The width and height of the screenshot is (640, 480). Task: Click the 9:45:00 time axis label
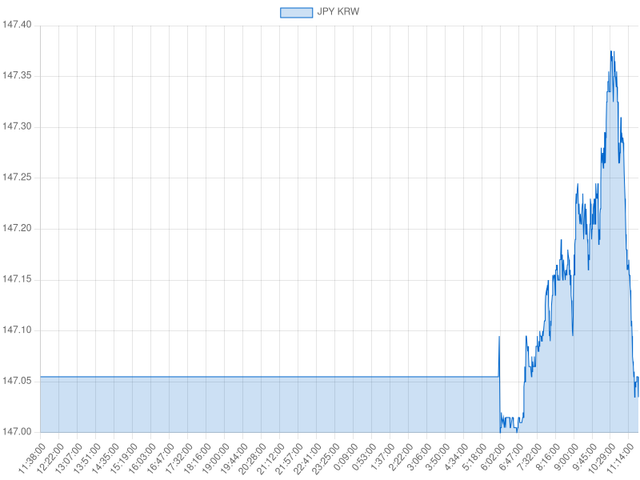[584, 457]
